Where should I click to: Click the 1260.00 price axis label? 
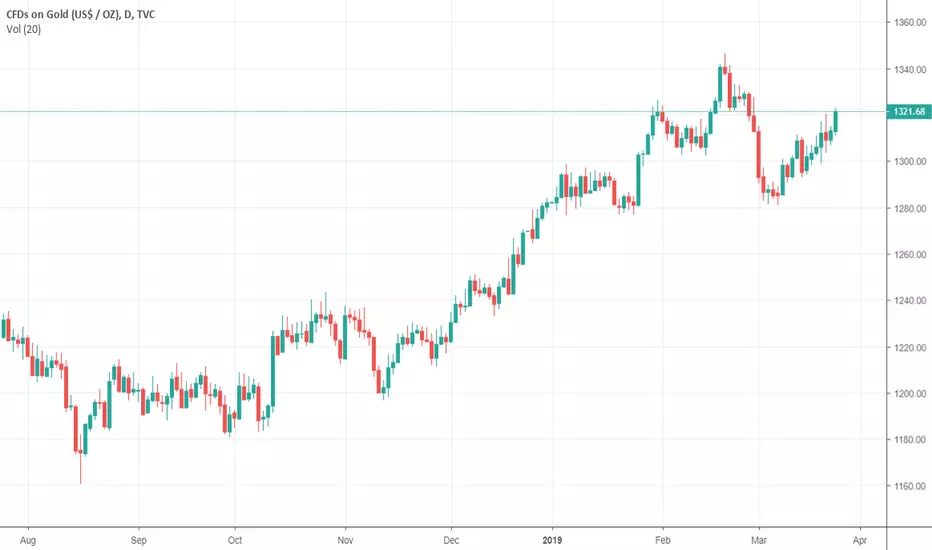910,254
